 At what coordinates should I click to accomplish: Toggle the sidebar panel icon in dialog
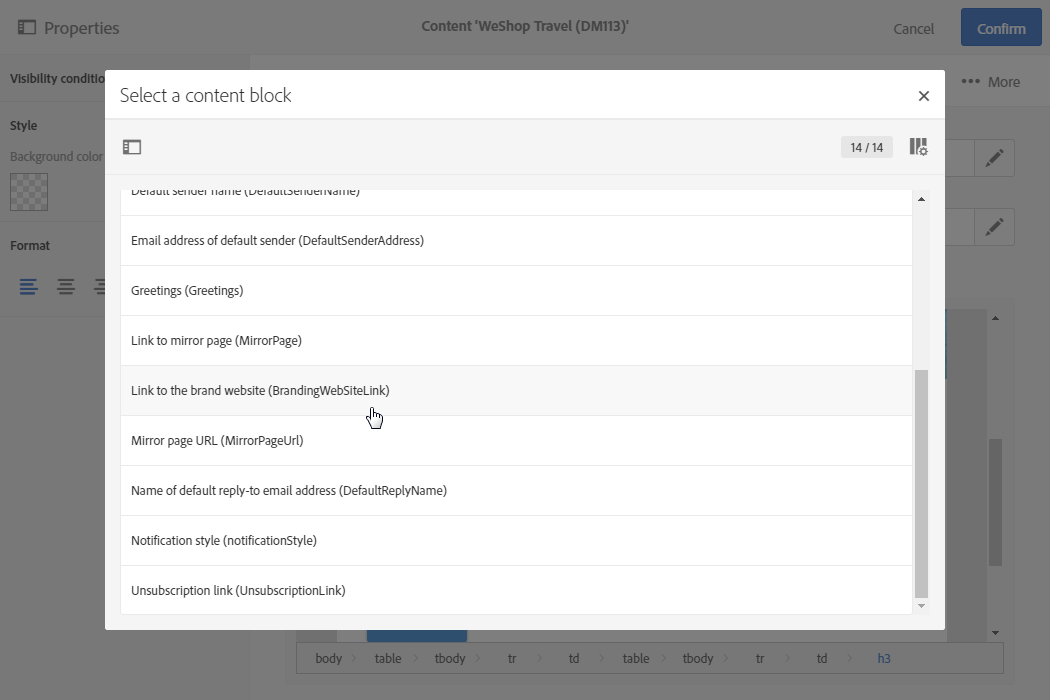click(x=132, y=147)
